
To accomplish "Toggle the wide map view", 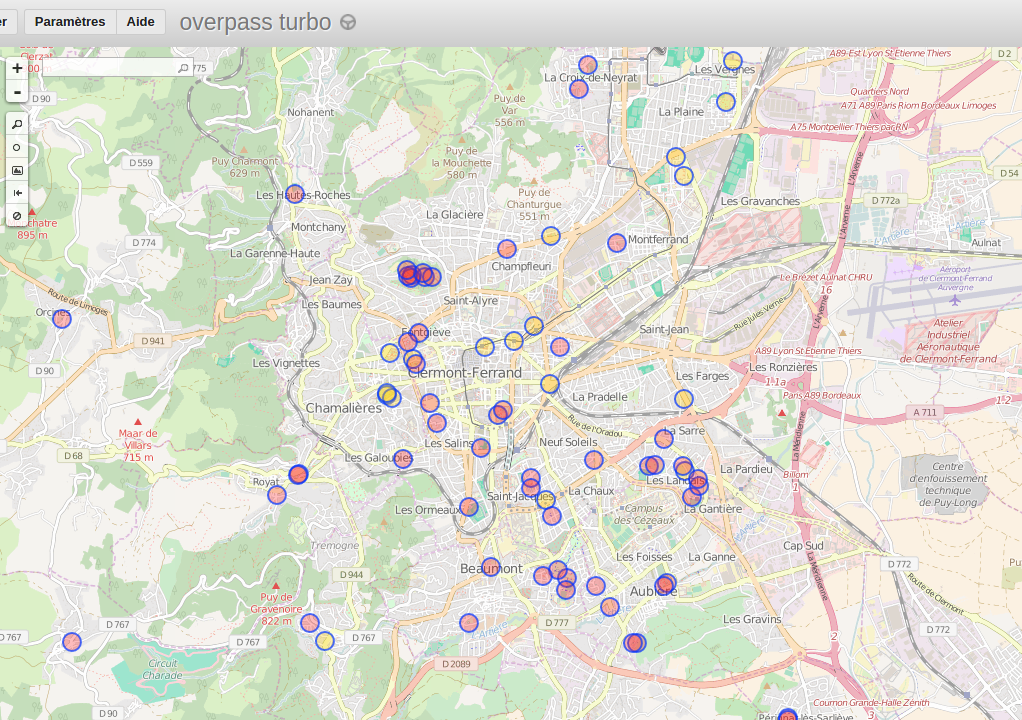I will point(17,193).
